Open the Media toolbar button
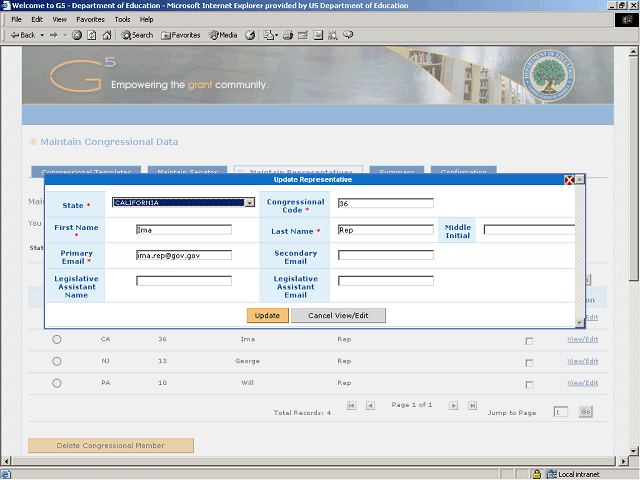Image resolution: width=640 pixels, height=480 pixels. (222, 35)
